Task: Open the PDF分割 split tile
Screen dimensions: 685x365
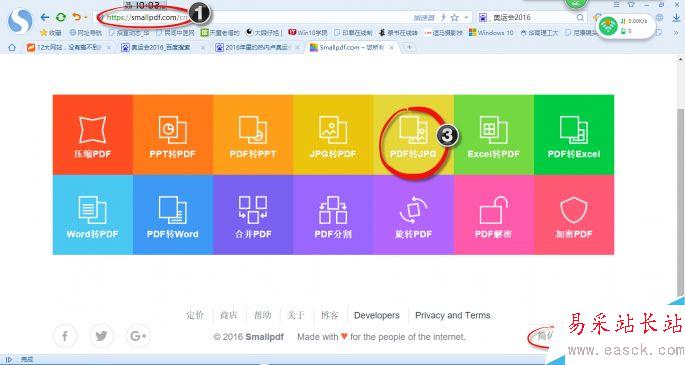Action: [333, 215]
